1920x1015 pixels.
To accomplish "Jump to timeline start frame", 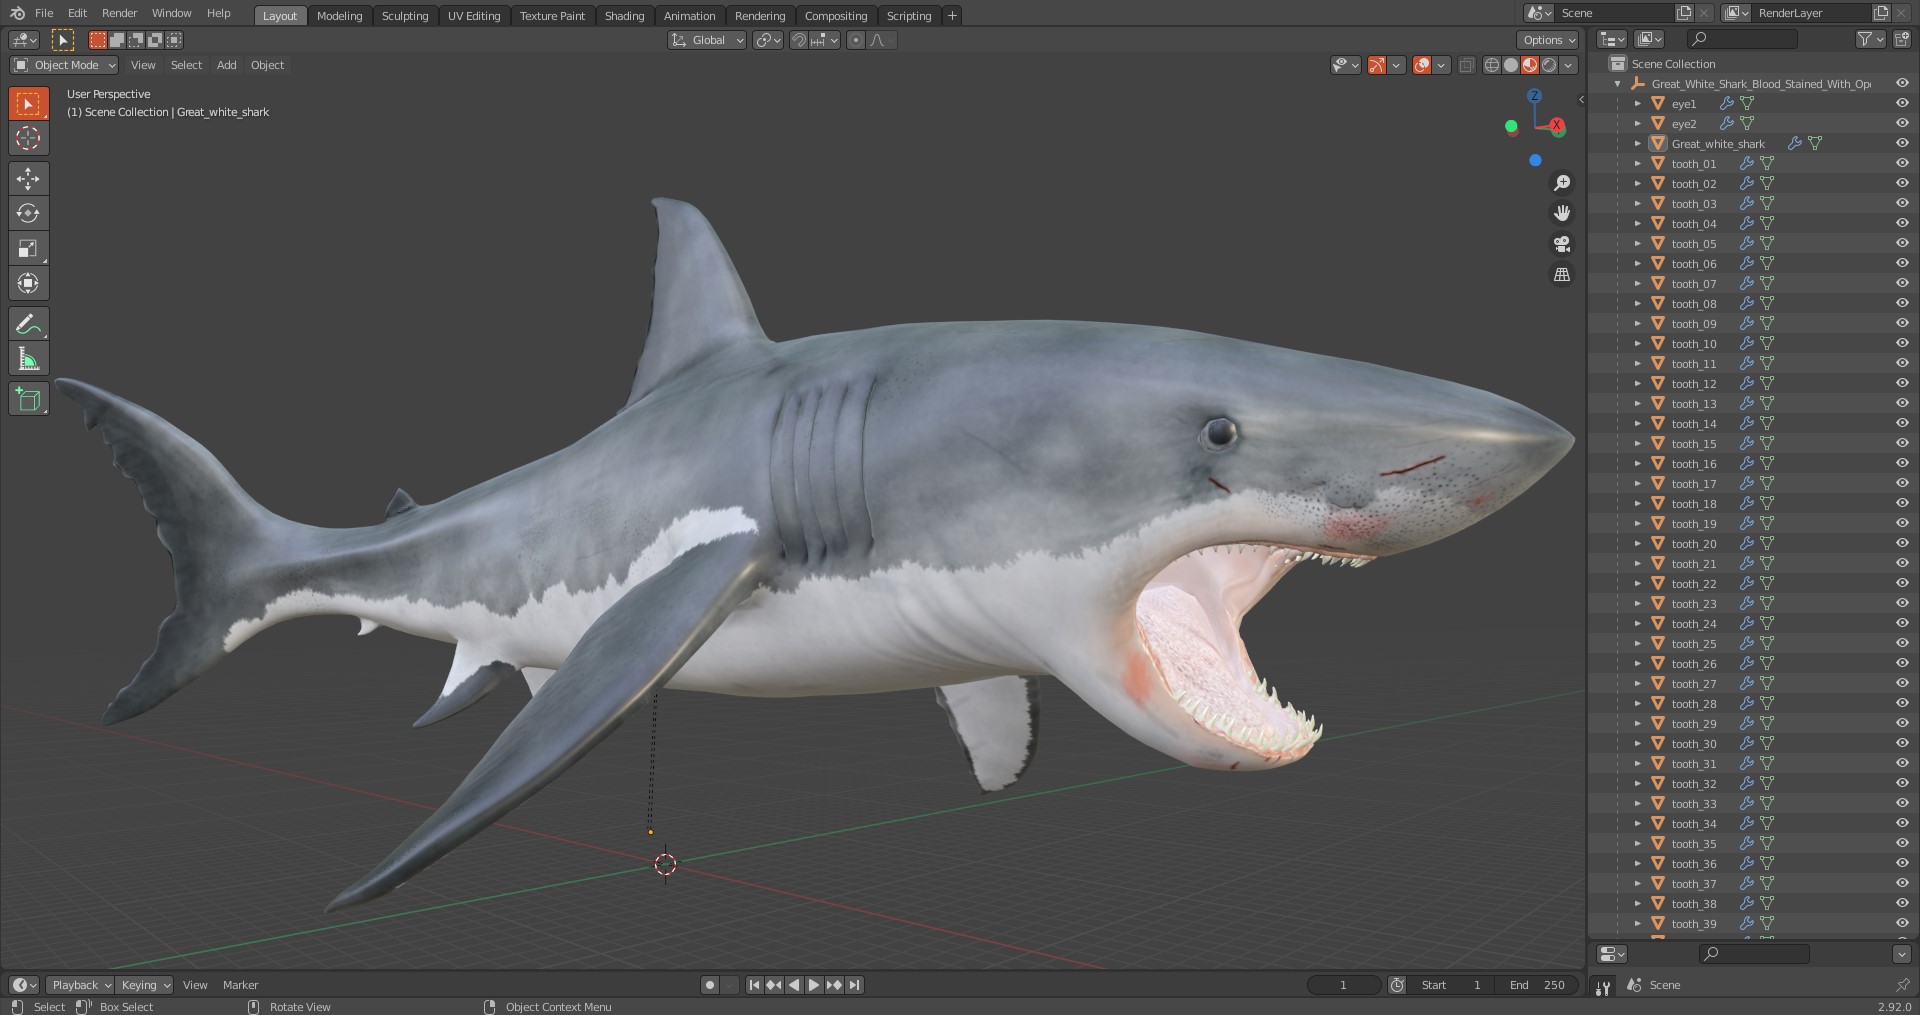I will point(754,985).
